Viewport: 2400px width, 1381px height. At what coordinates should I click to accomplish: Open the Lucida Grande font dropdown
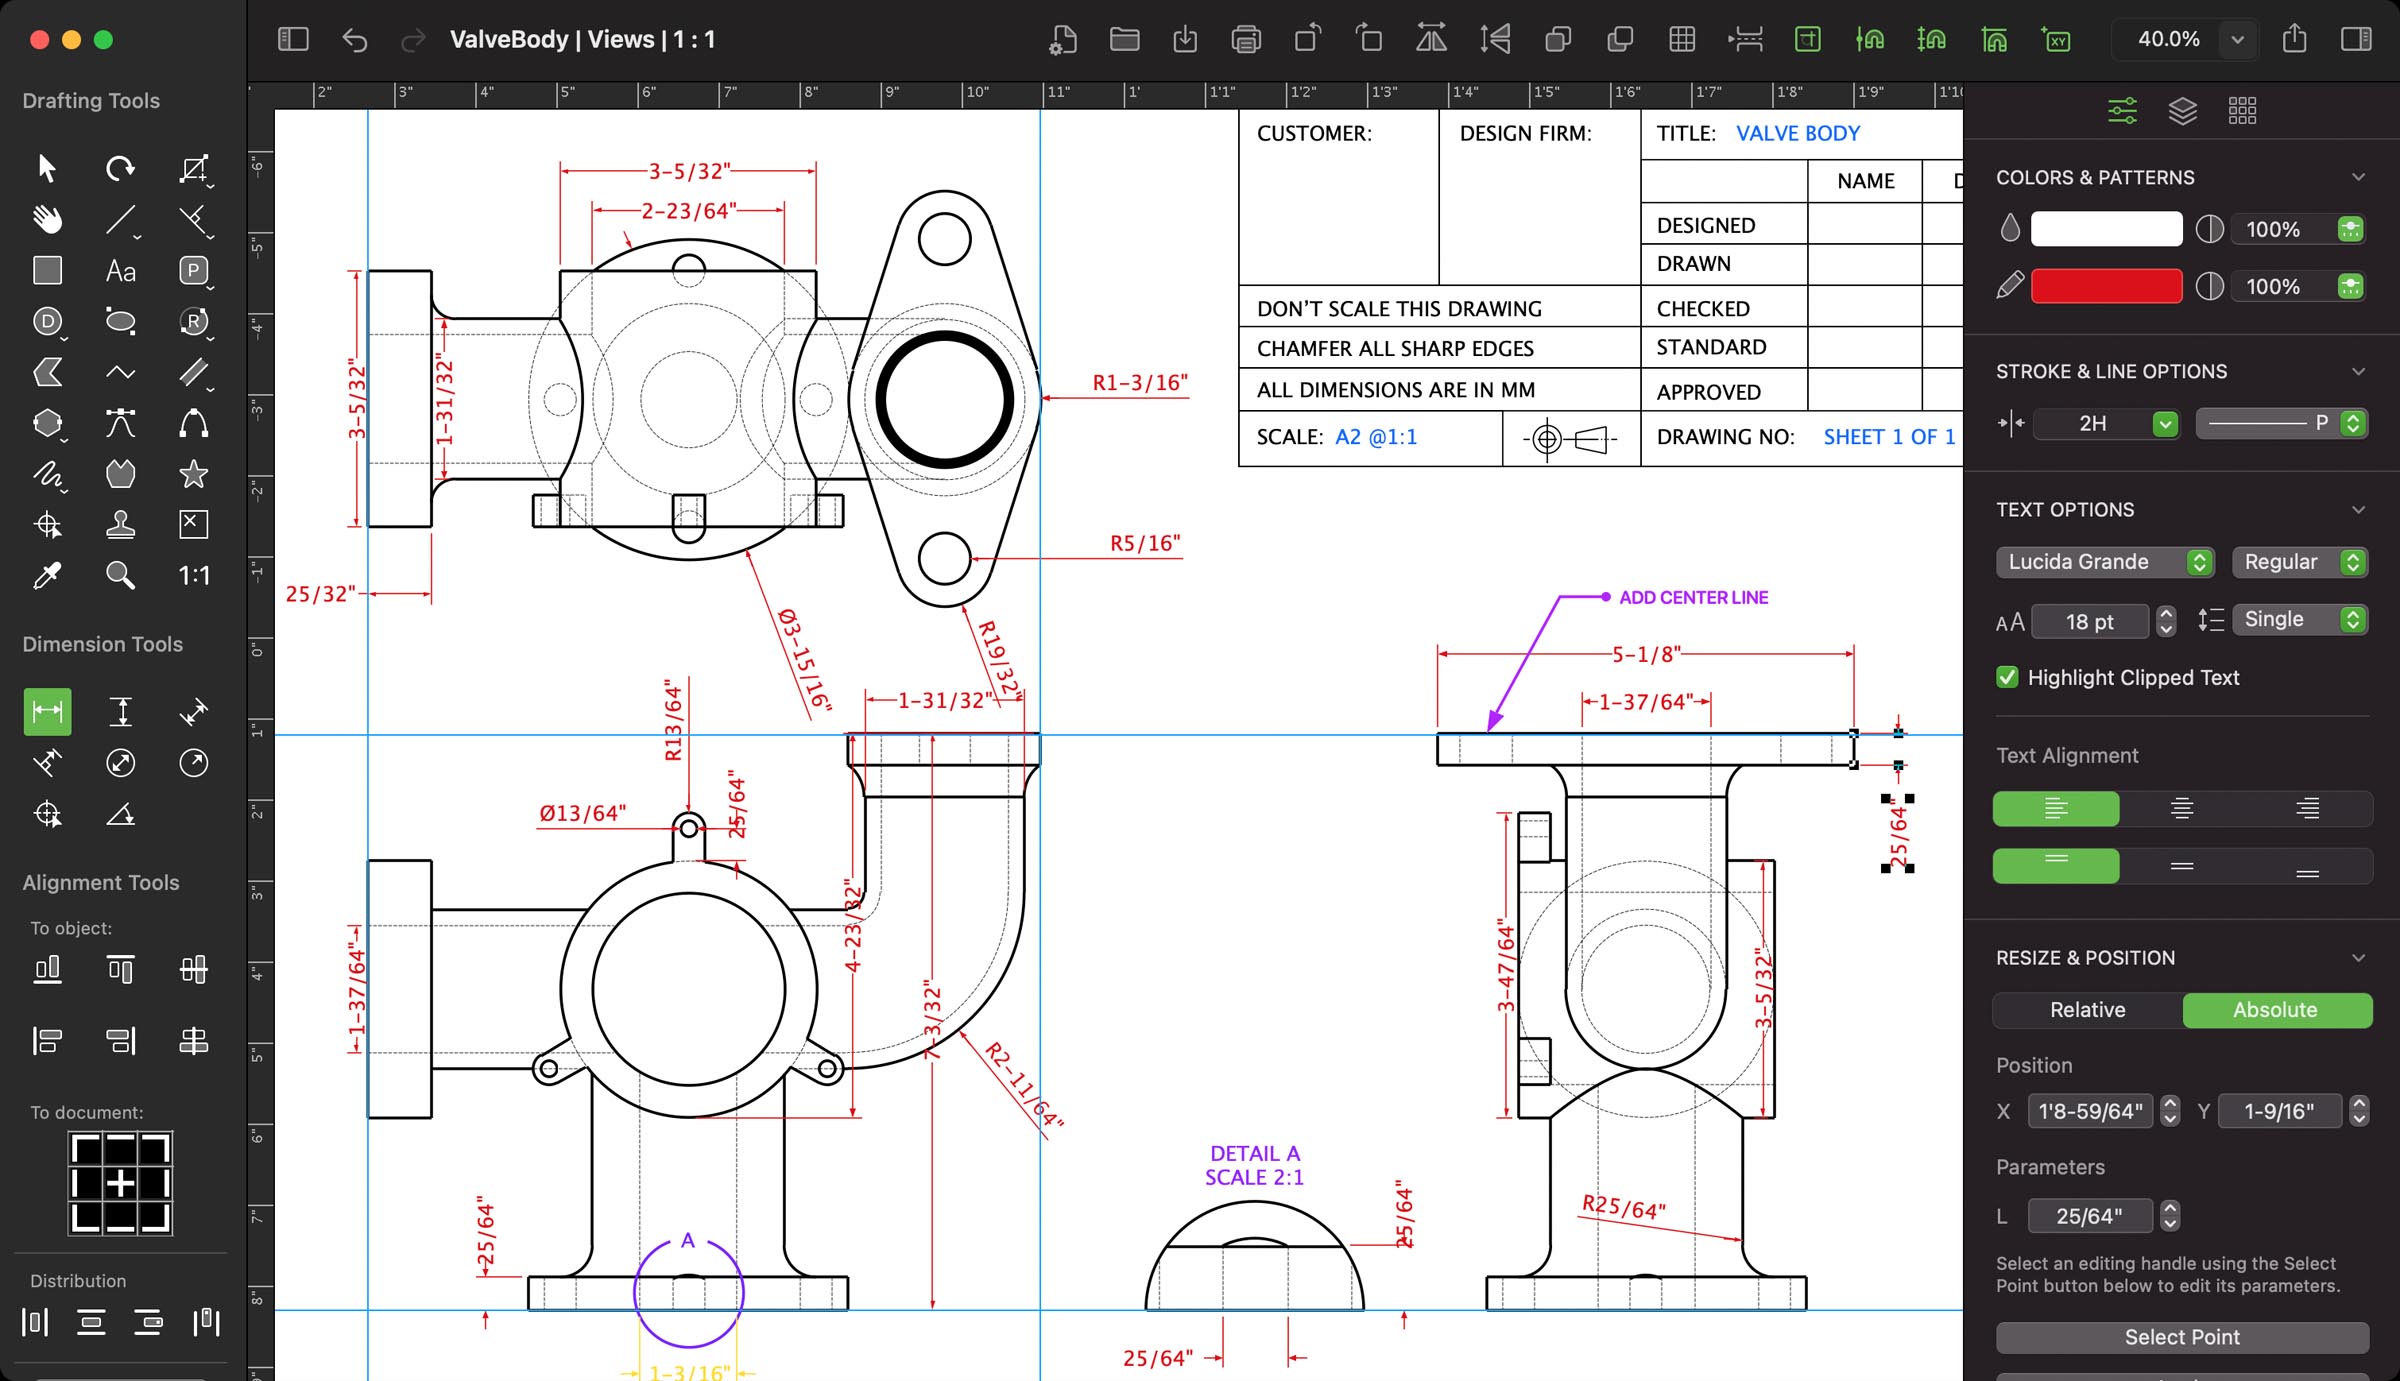2105,561
